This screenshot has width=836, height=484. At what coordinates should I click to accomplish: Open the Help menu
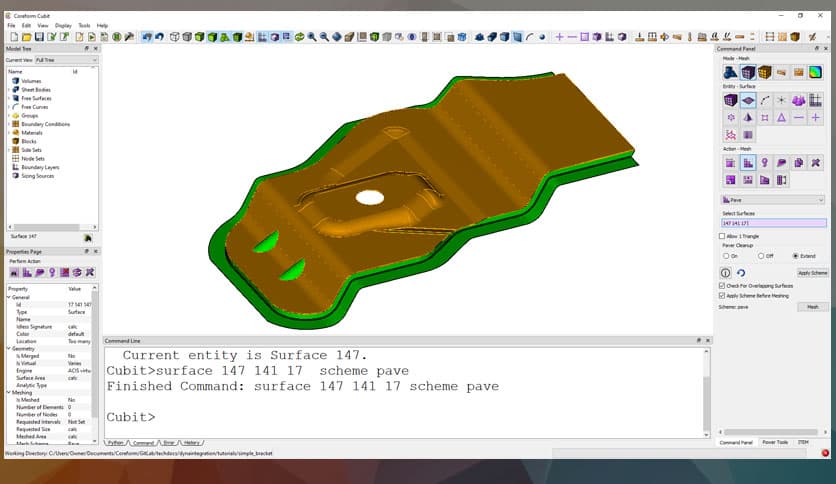pos(102,26)
